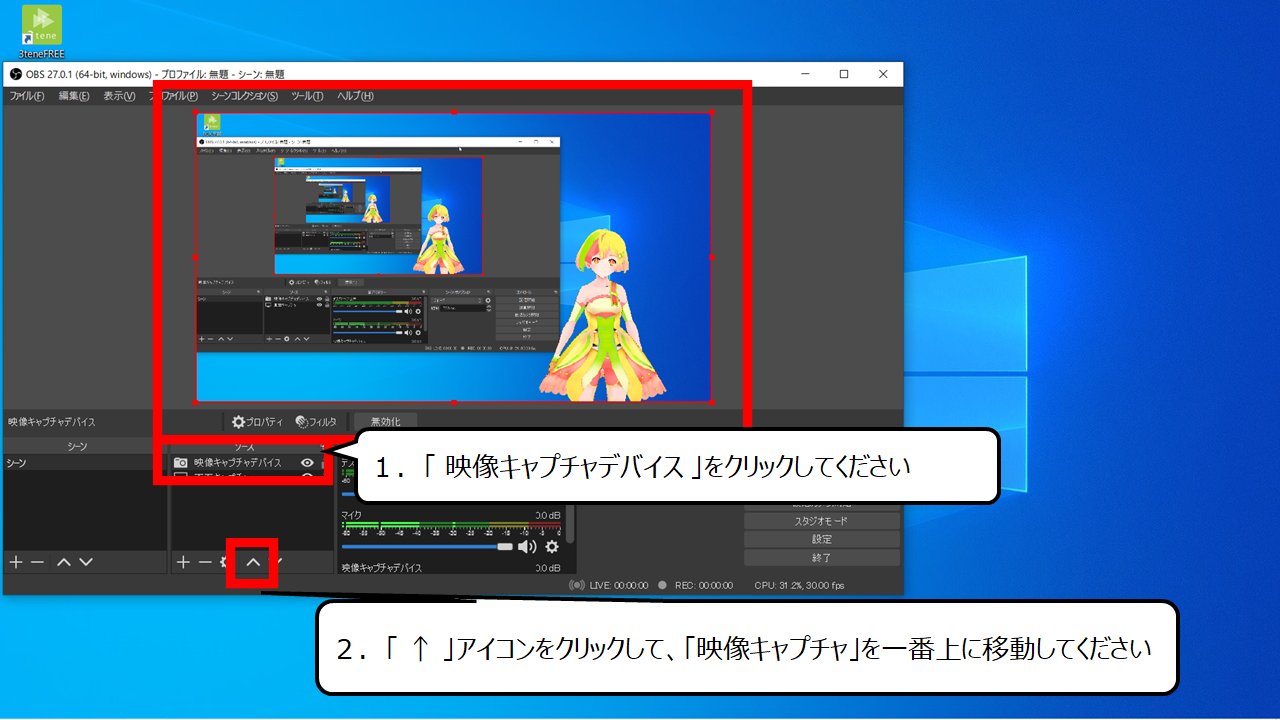Open the 設定 button in controls

point(822,539)
